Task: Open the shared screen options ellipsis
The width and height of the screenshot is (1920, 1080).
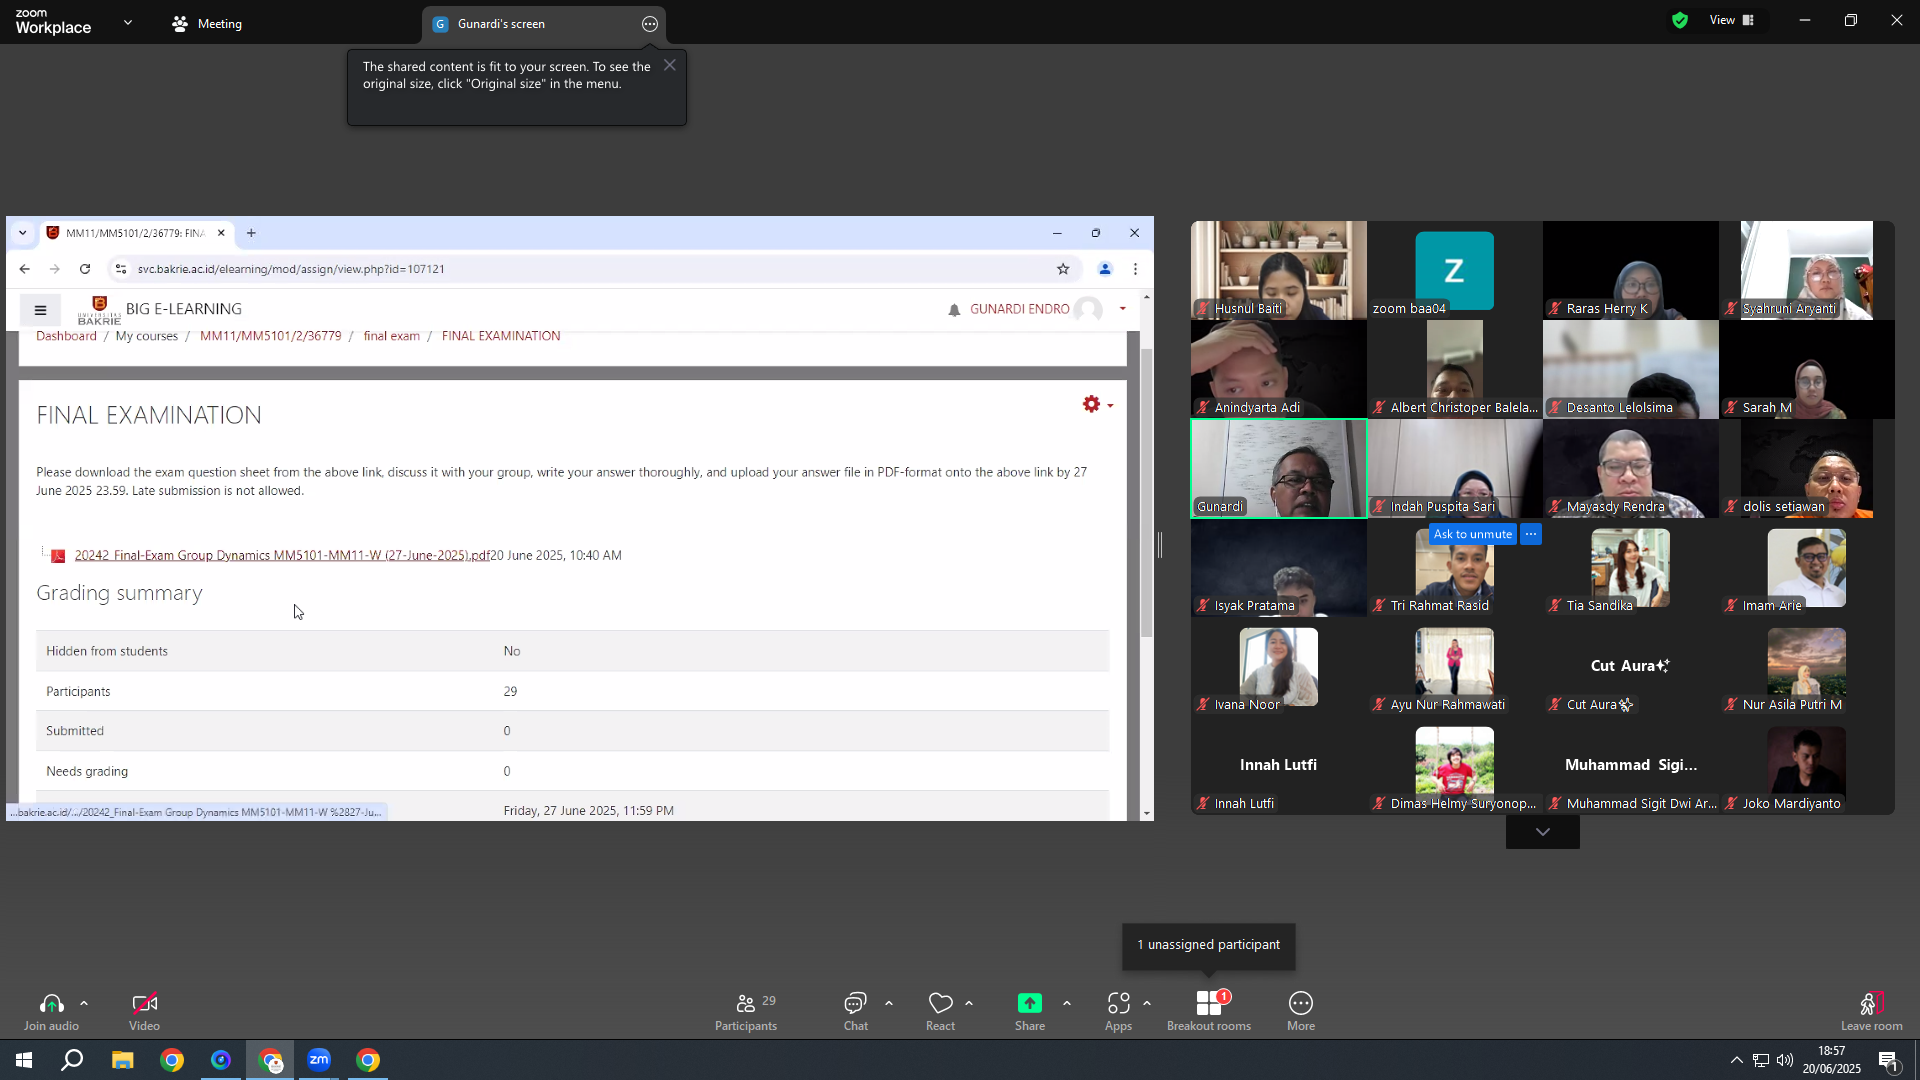Action: (x=650, y=24)
